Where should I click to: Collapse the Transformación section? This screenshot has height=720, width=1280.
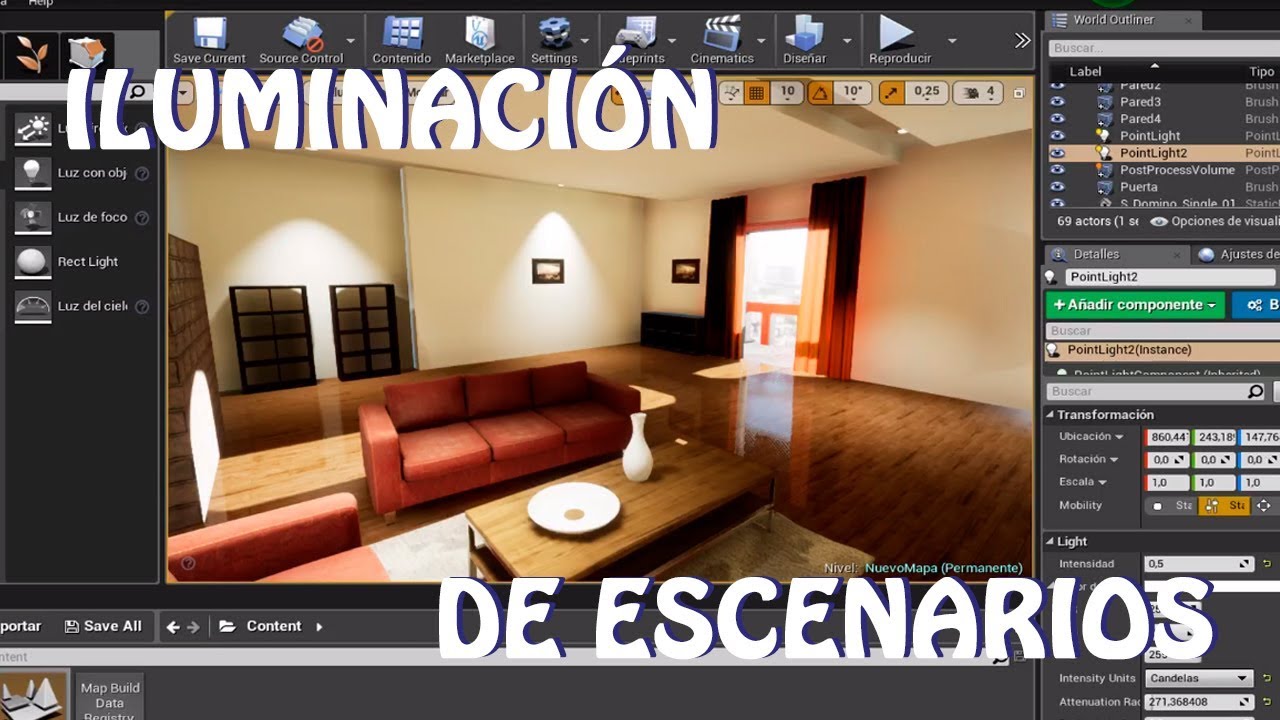click(x=1050, y=415)
